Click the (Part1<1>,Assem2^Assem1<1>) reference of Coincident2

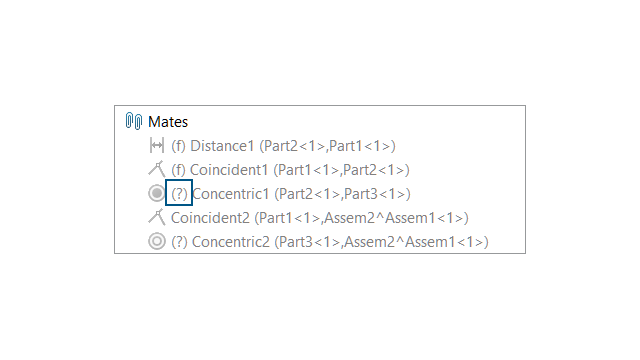361,218
